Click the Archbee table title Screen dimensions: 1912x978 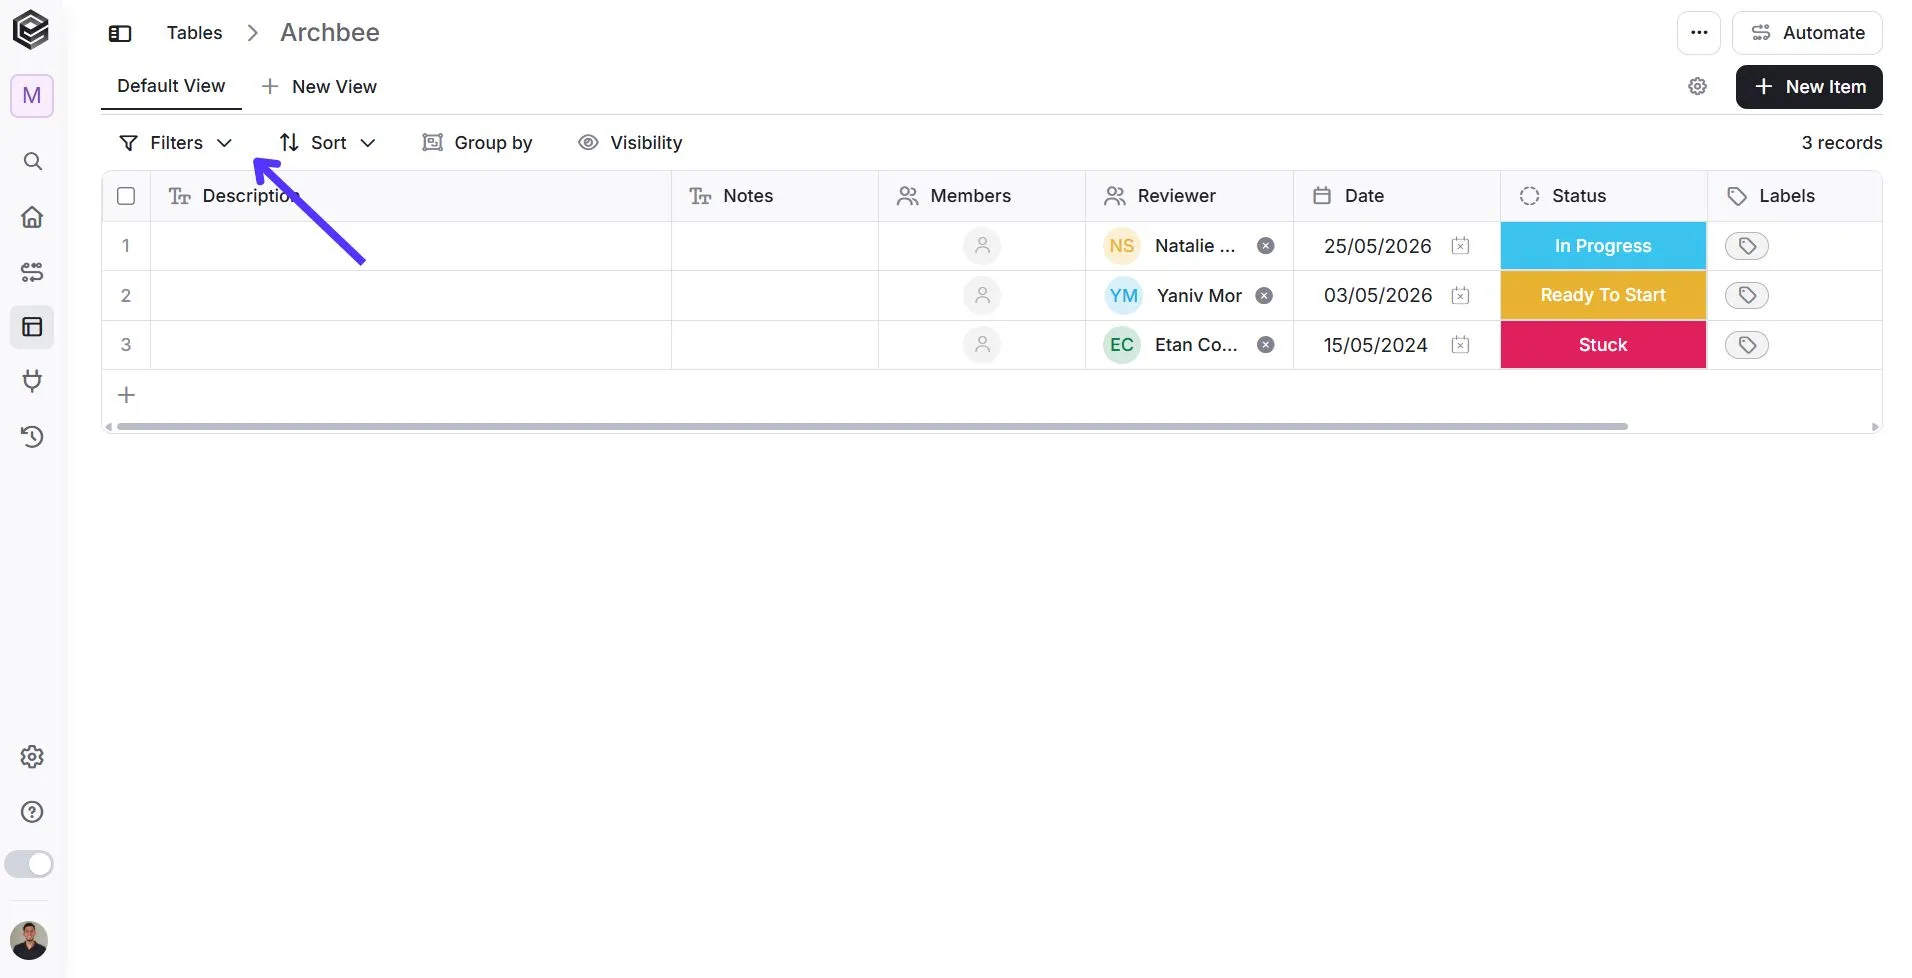click(x=330, y=33)
